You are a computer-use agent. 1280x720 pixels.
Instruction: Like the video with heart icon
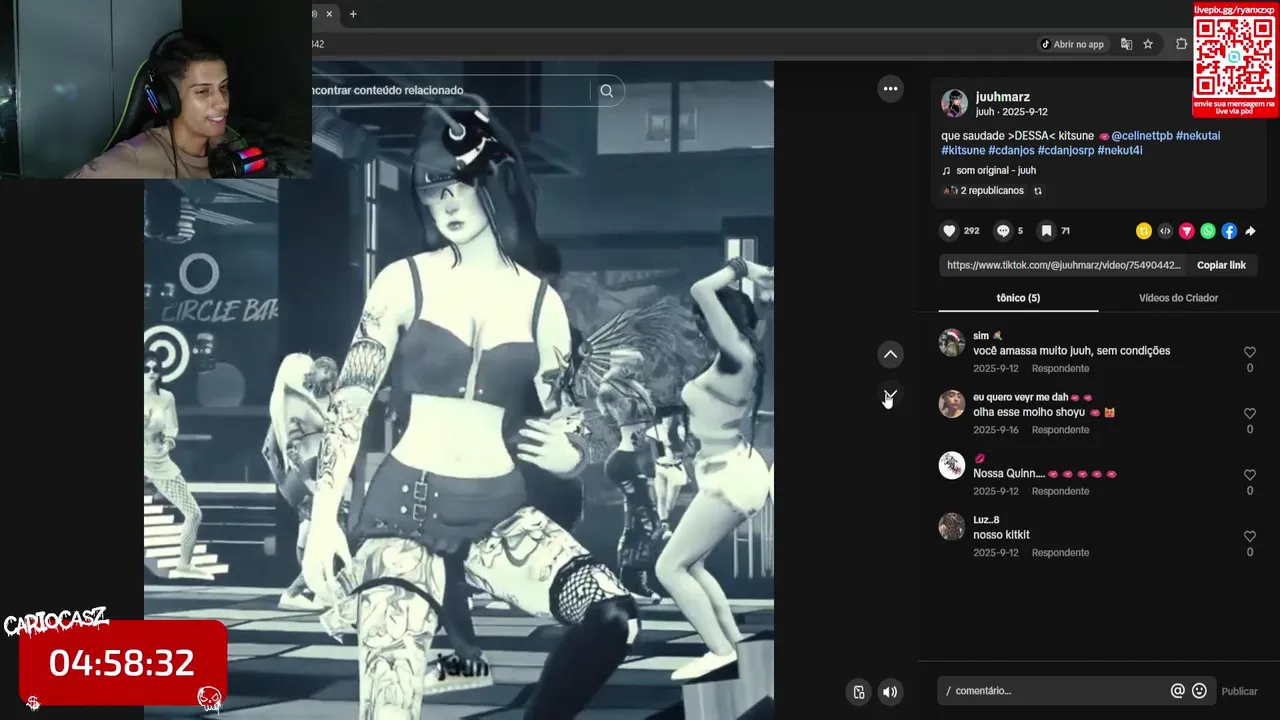point(949,231)
